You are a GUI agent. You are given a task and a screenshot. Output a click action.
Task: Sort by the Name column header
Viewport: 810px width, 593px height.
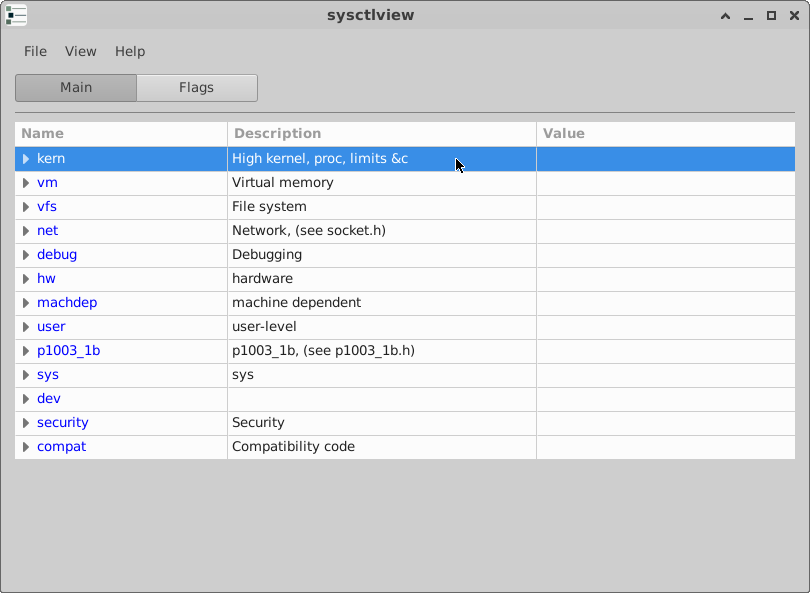(121, 134)
